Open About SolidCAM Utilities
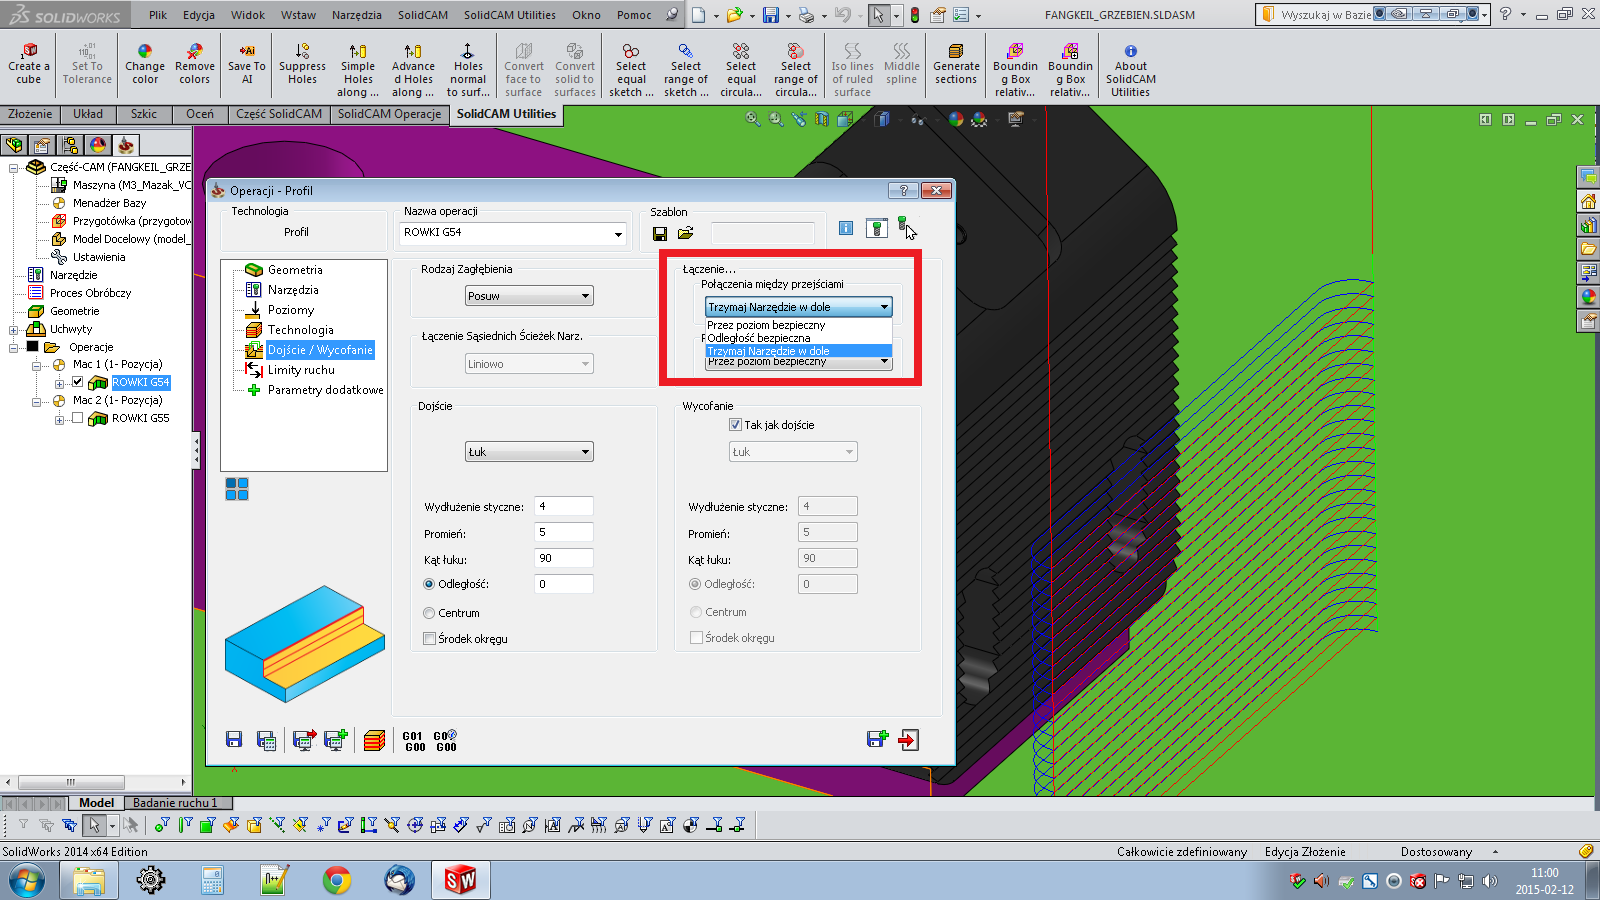 tap(1130, 70)
